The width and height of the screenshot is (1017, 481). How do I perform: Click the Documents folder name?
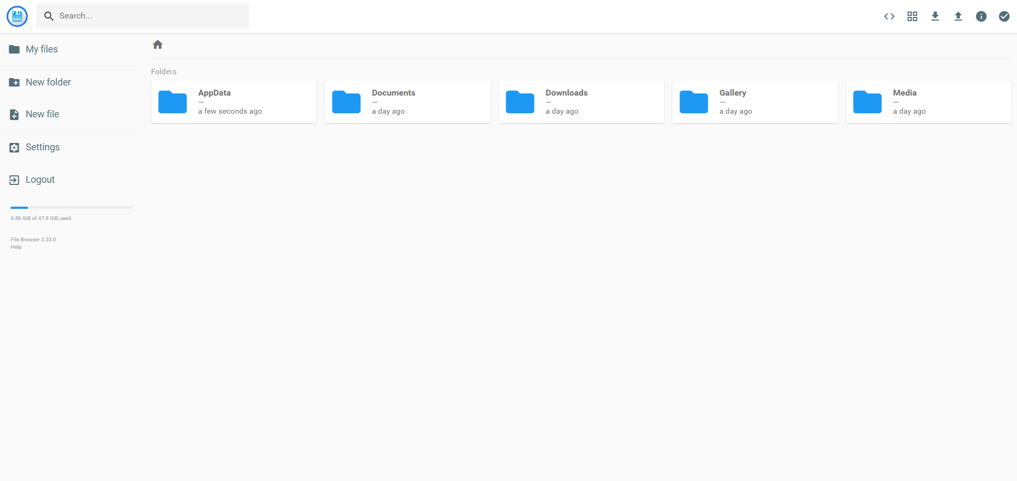[x=394, y=93]
